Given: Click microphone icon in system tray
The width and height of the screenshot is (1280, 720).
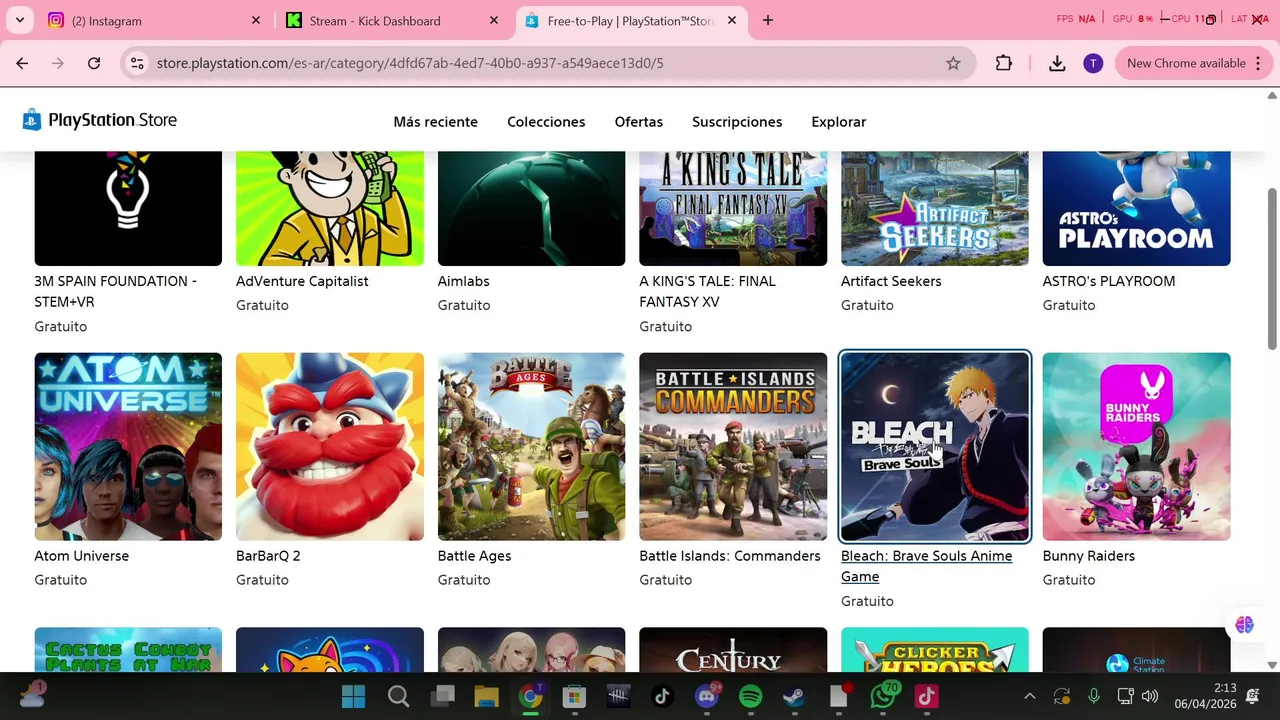Looking at the screenshot, I should (1094, 696).
